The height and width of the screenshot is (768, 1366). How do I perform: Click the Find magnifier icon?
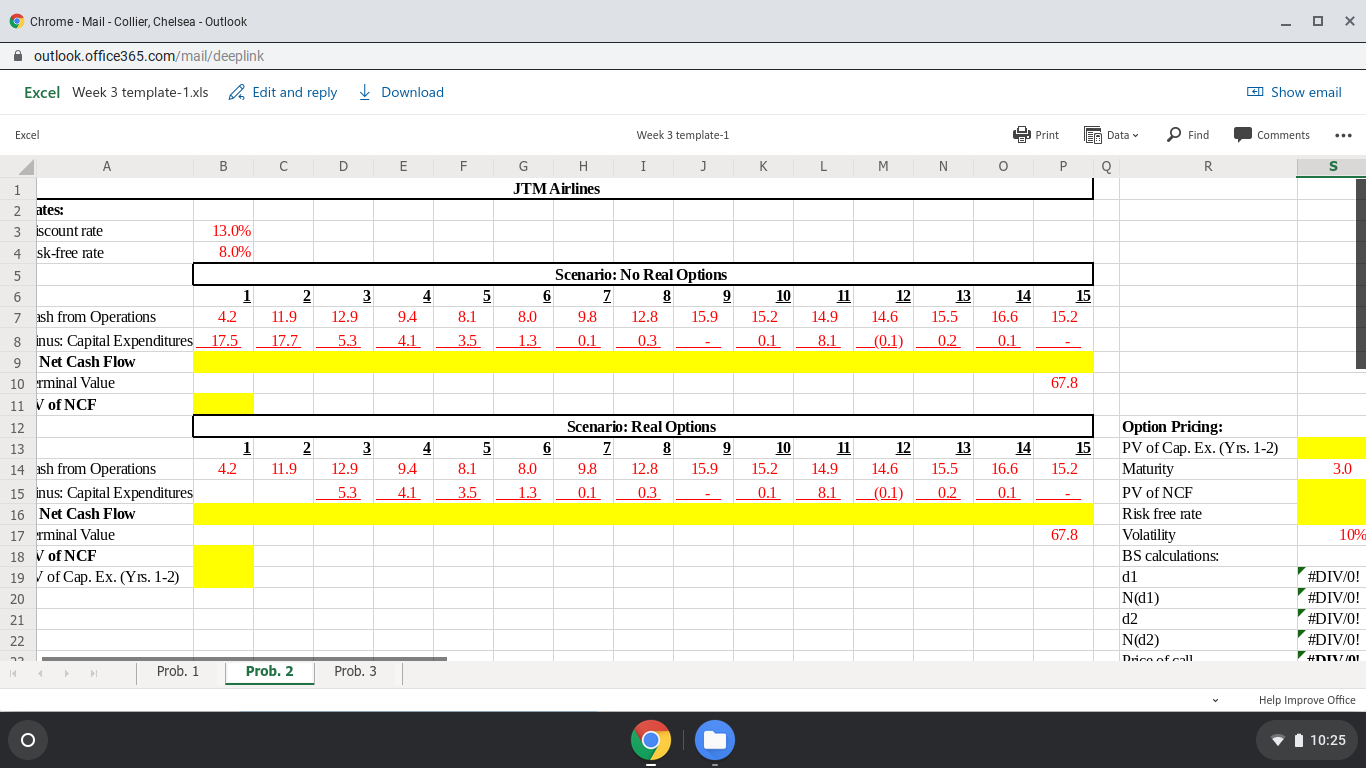click(1175, 134)
